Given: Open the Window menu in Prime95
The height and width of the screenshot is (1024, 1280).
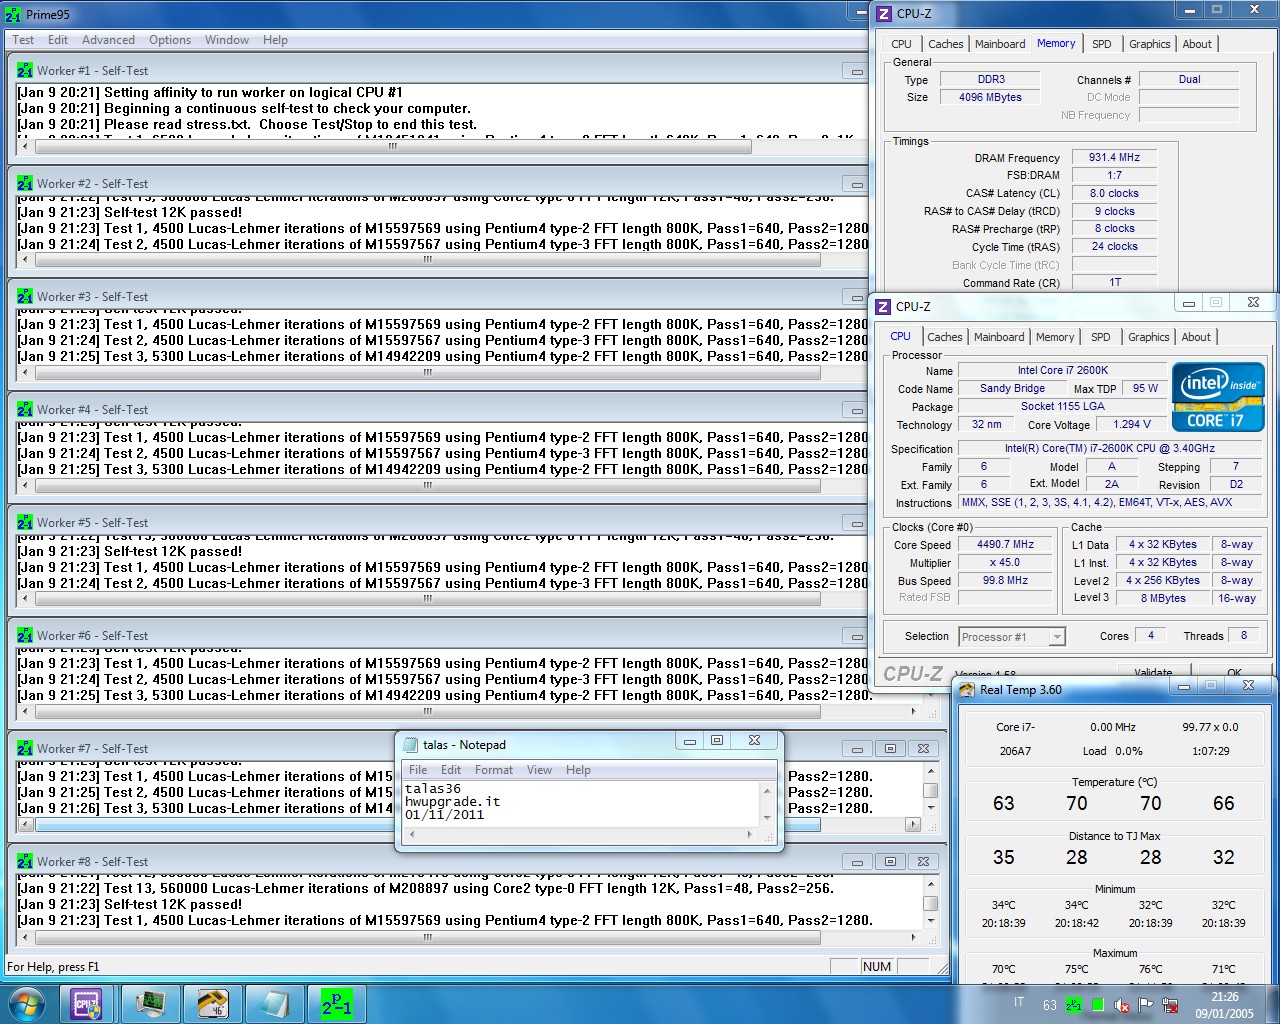Looking at the screenshot, I should point(227,40).
